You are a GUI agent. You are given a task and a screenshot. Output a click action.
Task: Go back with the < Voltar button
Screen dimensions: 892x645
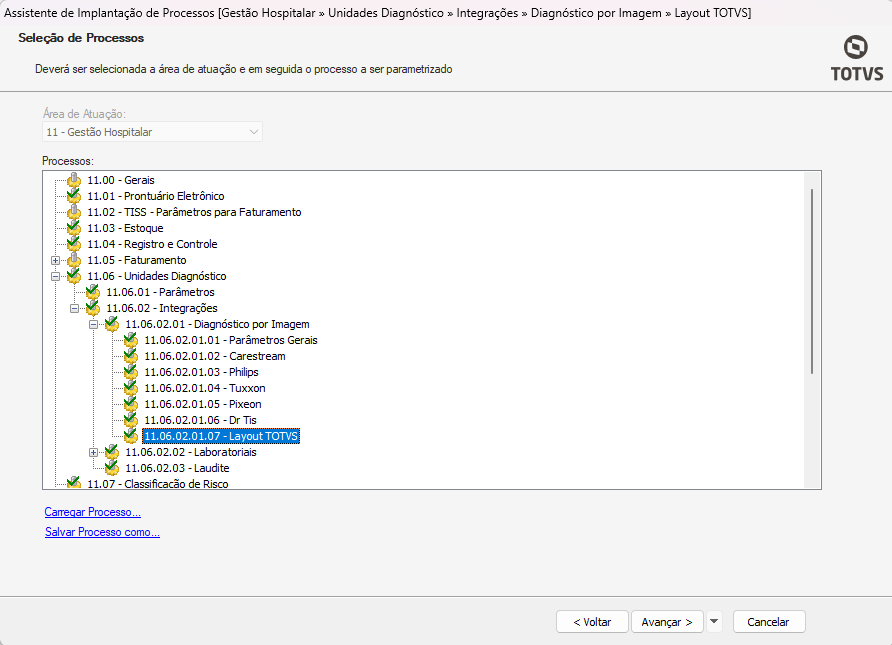[x=592, y=622]
